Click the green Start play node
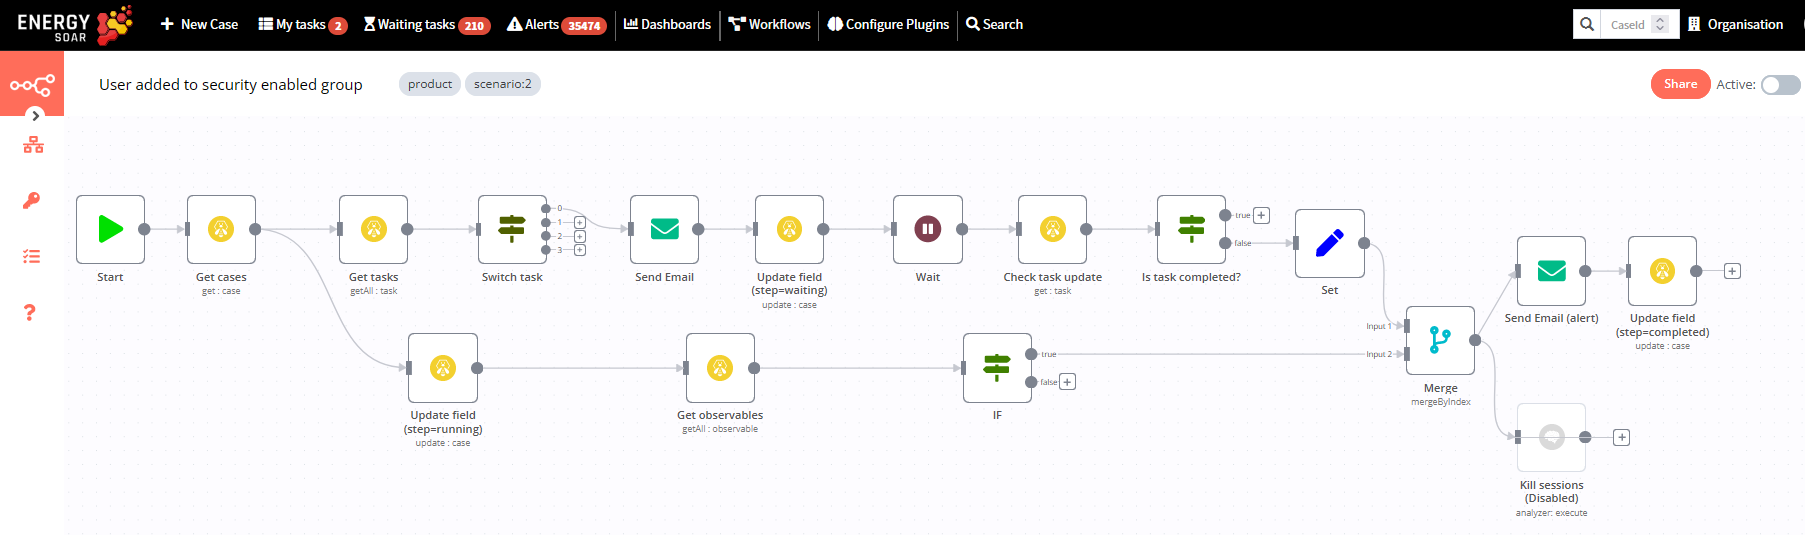 point(110,229)
